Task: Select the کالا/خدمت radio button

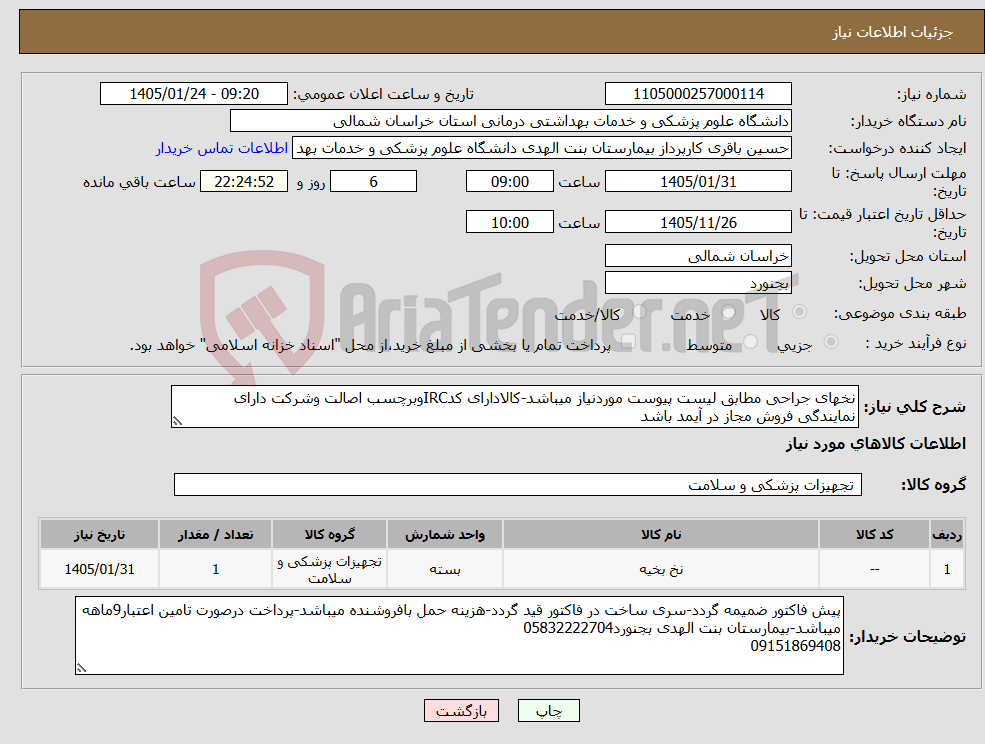Action: tap(639, 312)
